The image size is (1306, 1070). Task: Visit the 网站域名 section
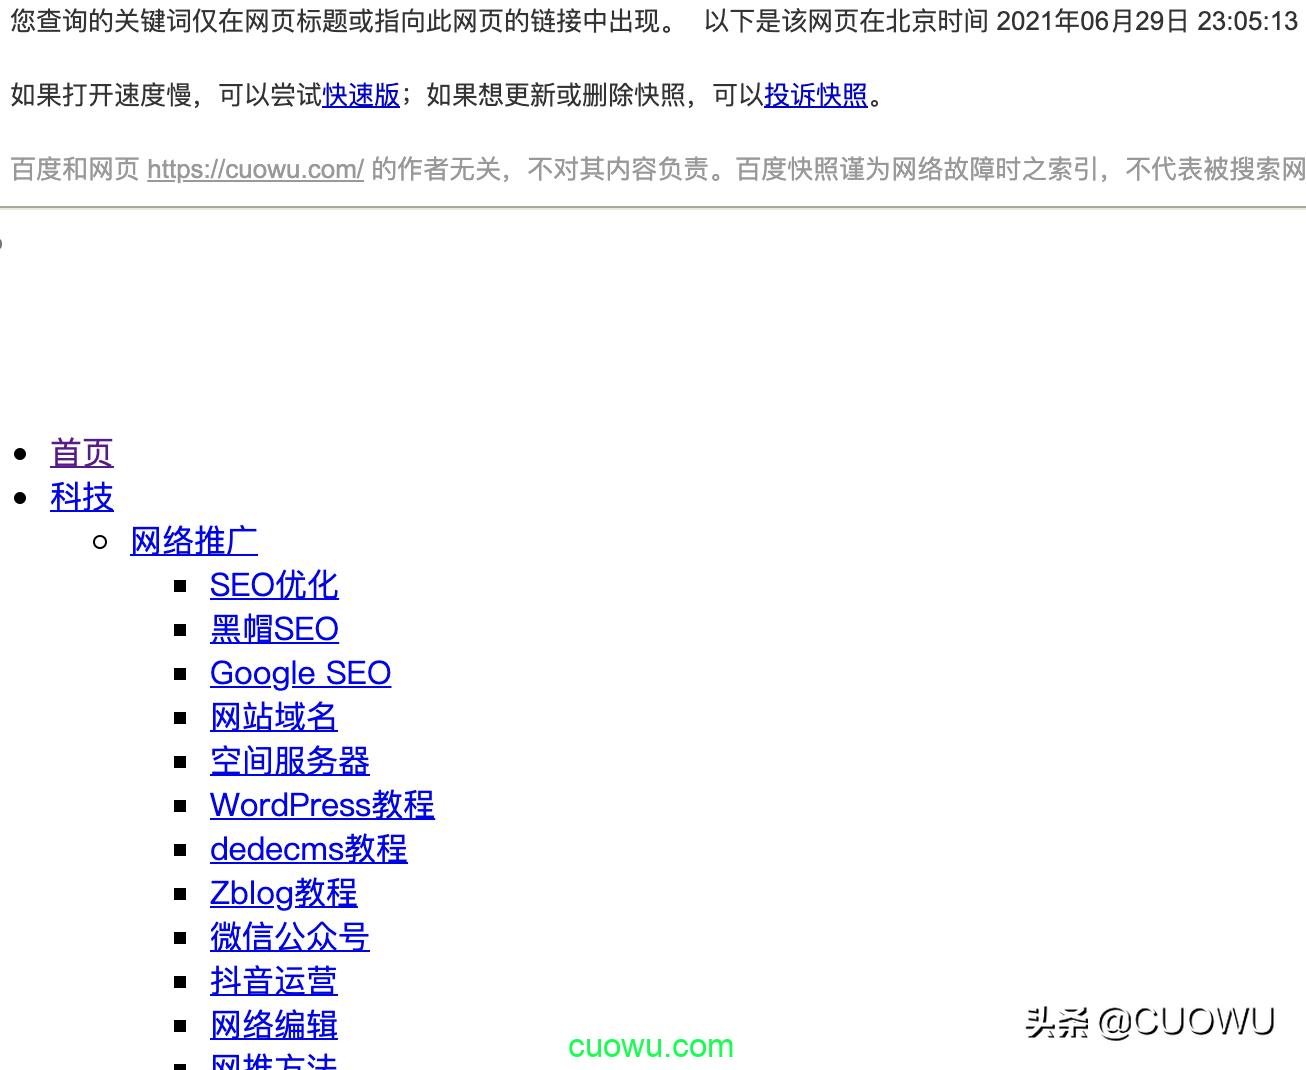[x=273, y=717]
